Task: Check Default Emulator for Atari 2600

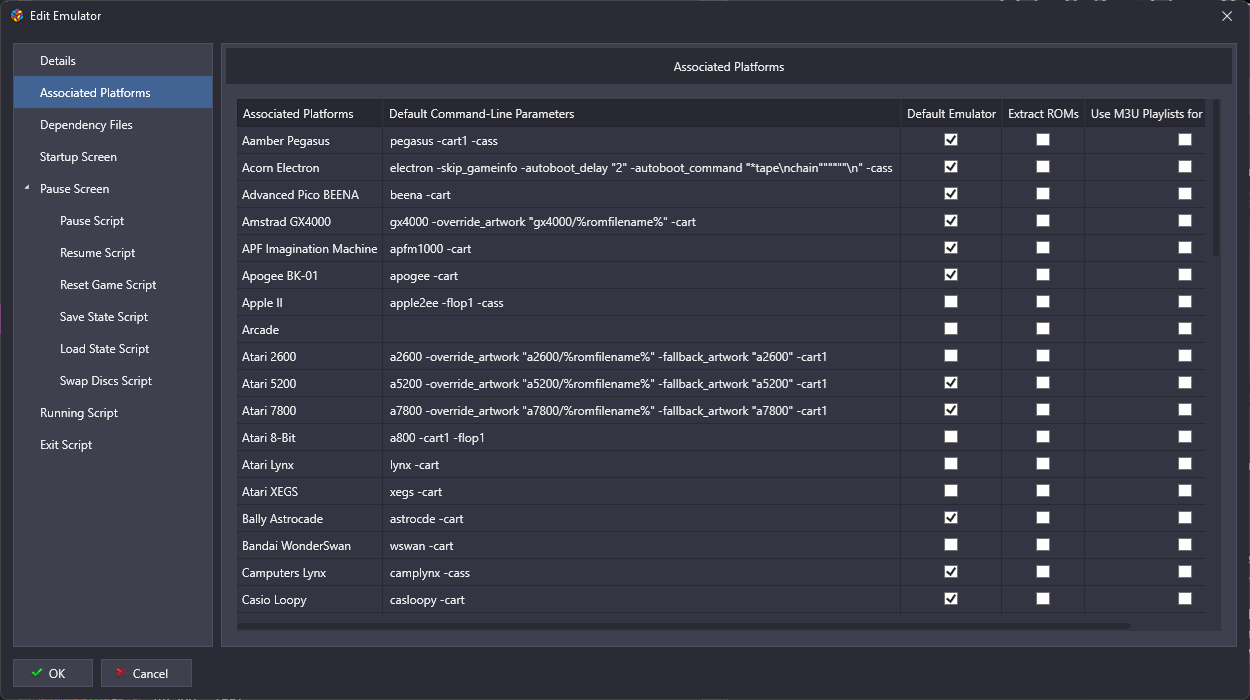Action: click(951, 356)
